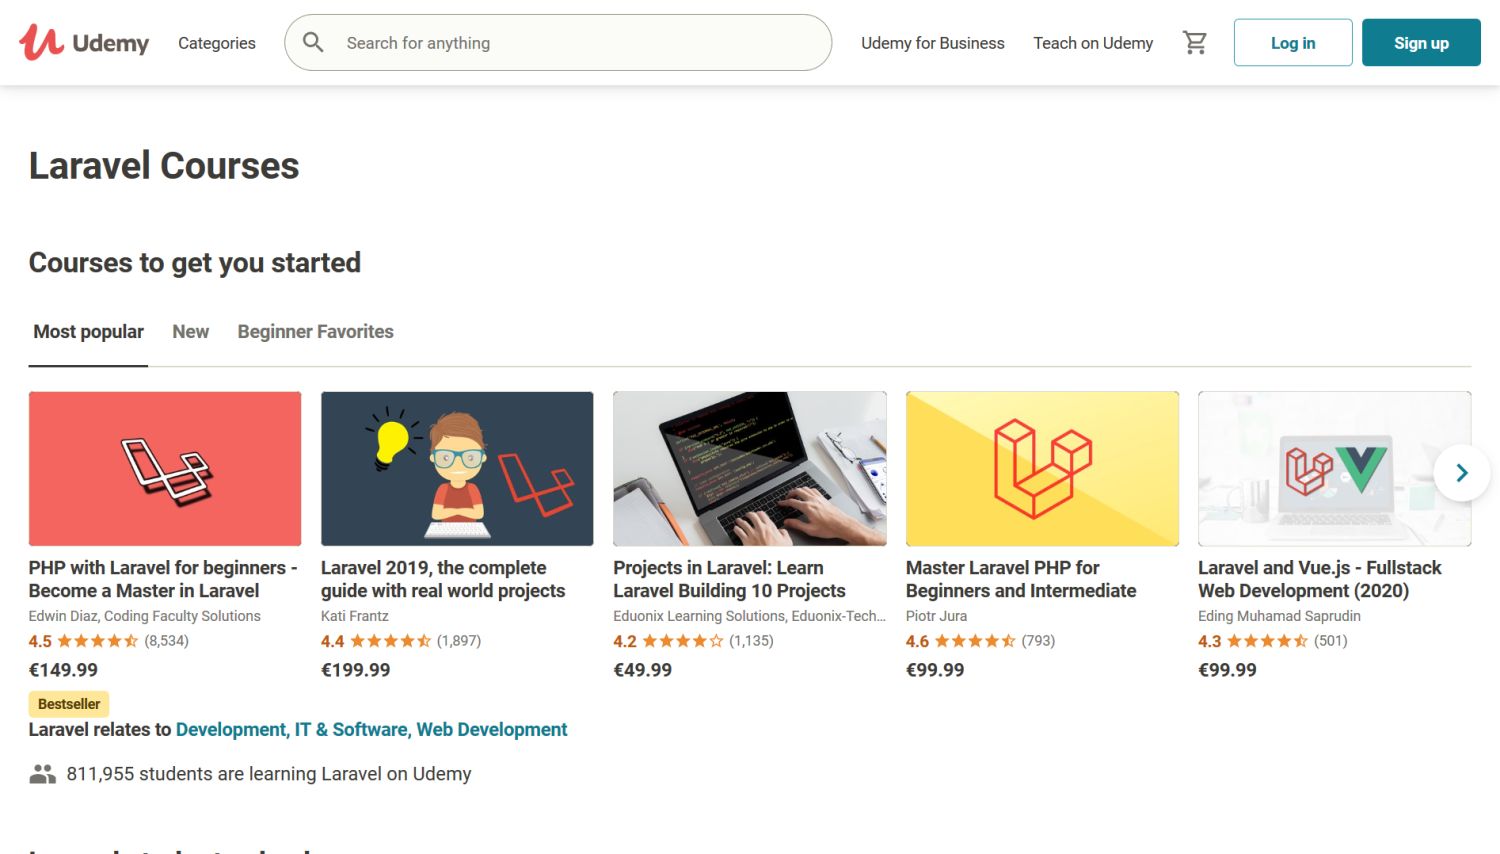Click the search magnifier icon
The height and width of the screenshot is (854, 1500).
313,43
